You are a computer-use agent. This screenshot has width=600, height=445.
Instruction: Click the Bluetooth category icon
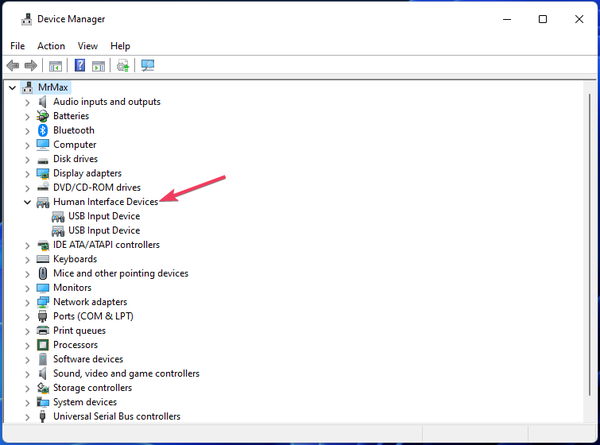click(x=43, y=130)
